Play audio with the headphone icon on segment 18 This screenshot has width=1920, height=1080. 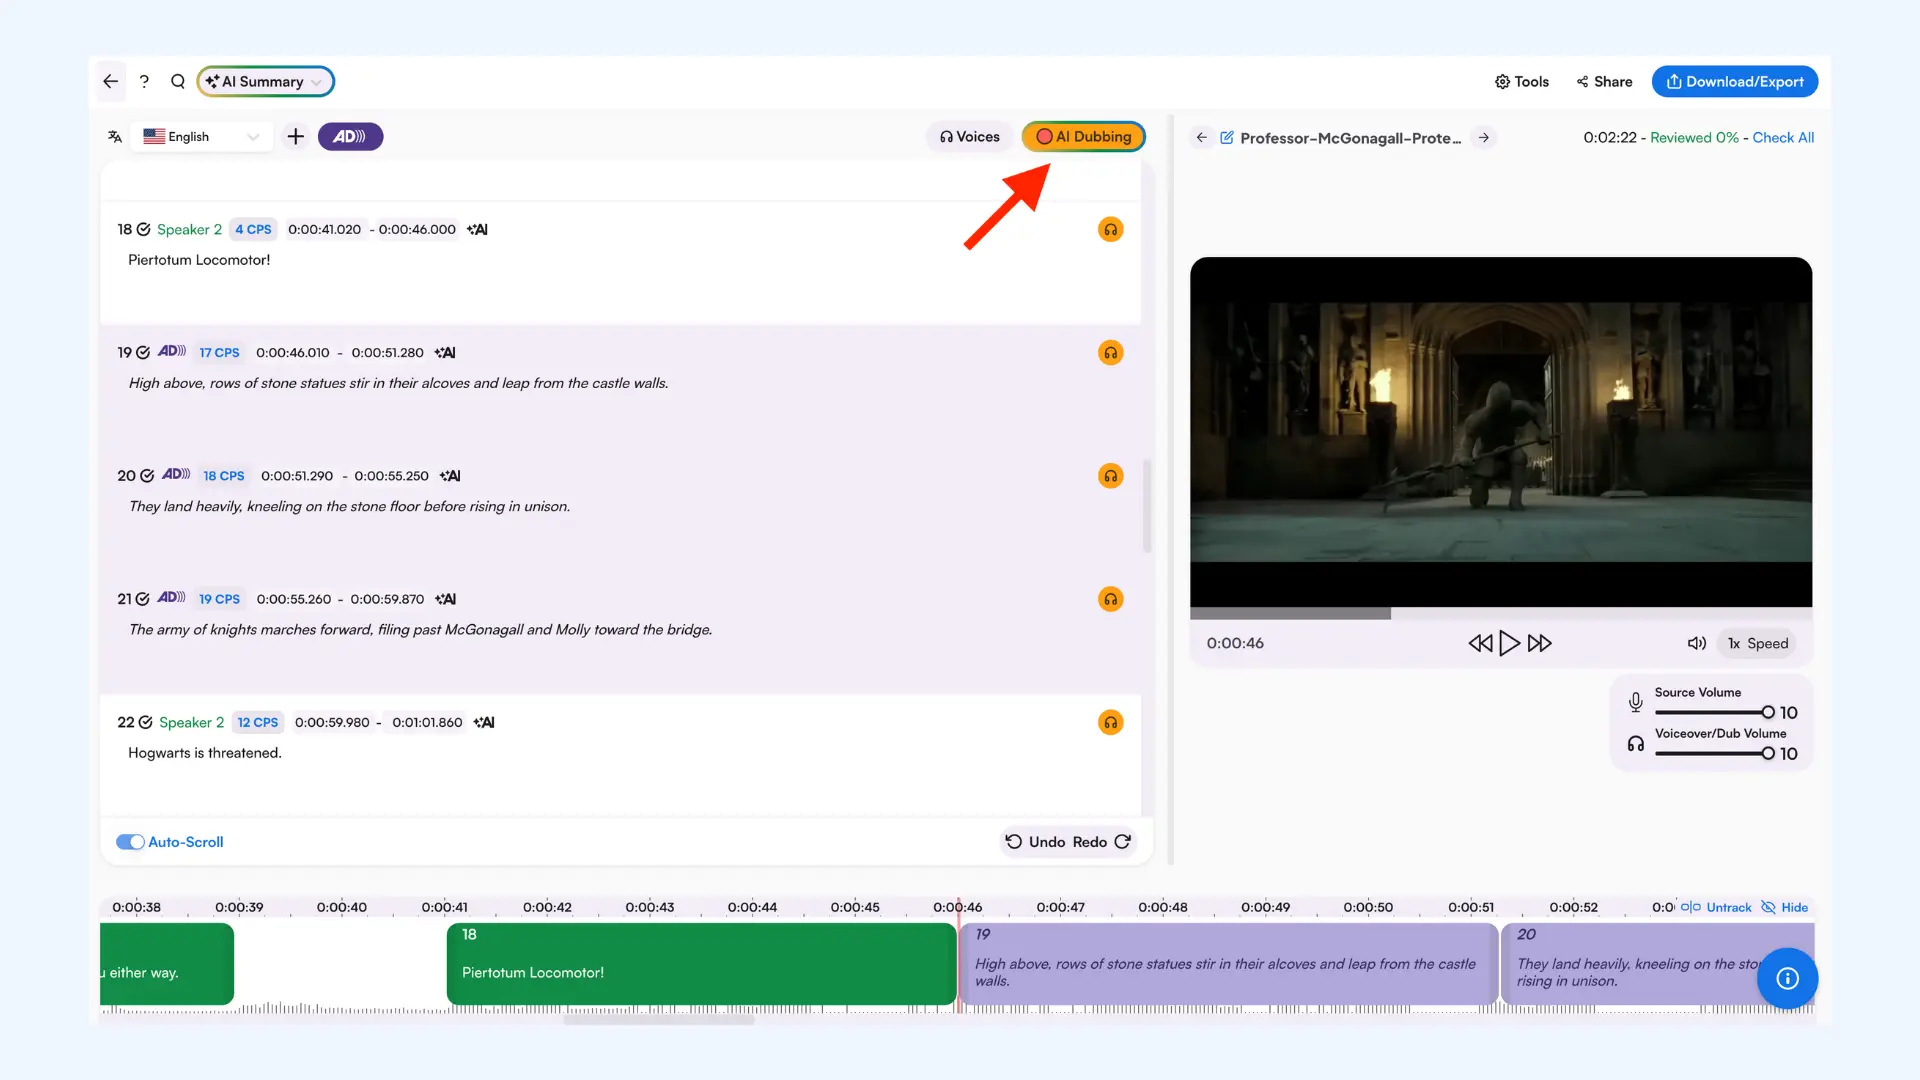[x=1110, y=229]
